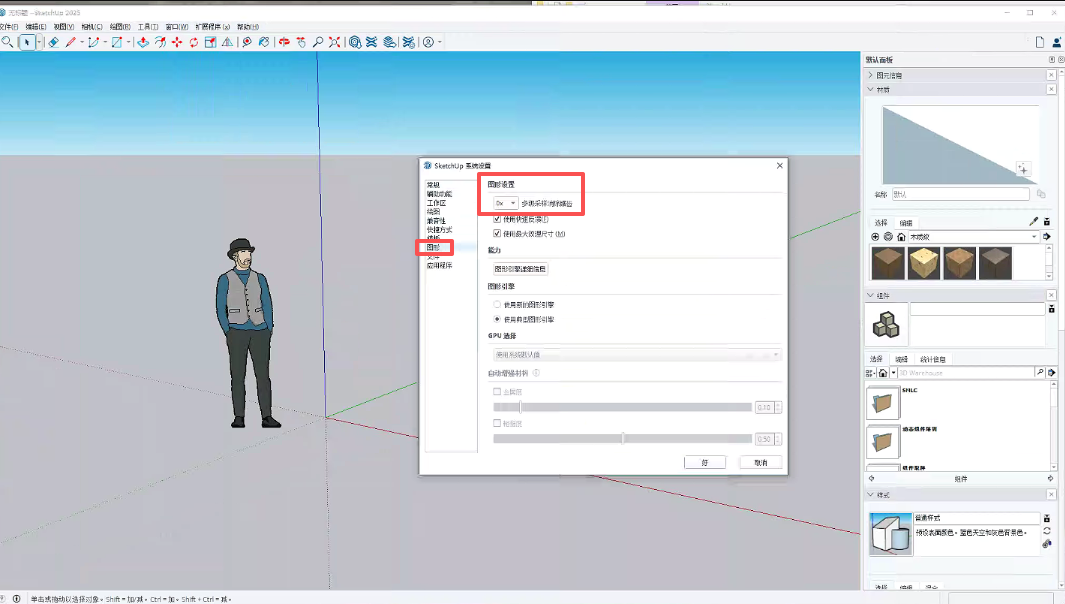Viewport: 1065px width, 604px height.
Task: Select the Pencil line tool
Action: (x=71, y=42)
